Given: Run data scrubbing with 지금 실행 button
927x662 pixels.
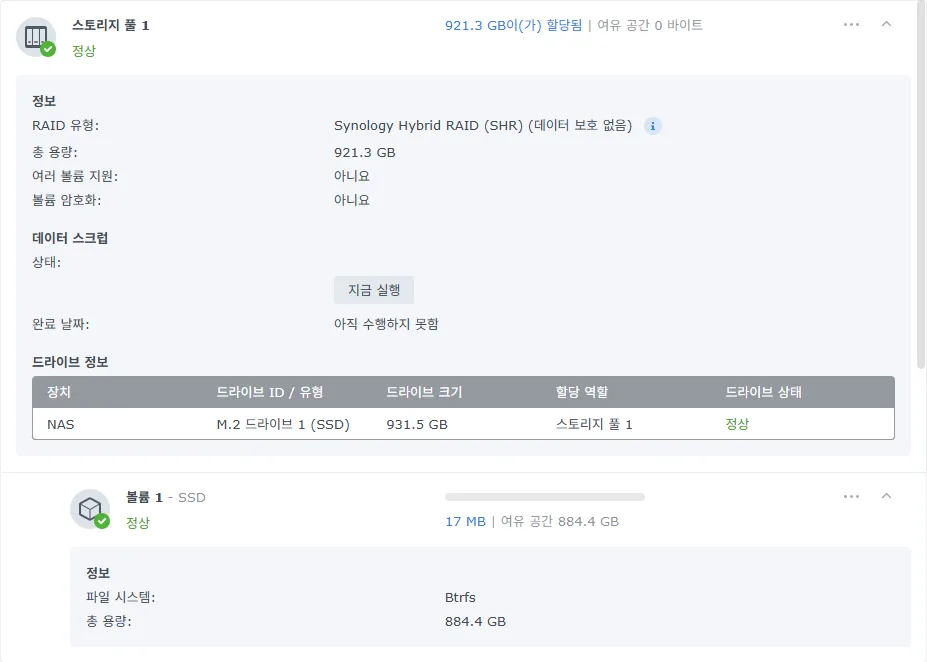Looking at the screenshot, I should 373,290.
